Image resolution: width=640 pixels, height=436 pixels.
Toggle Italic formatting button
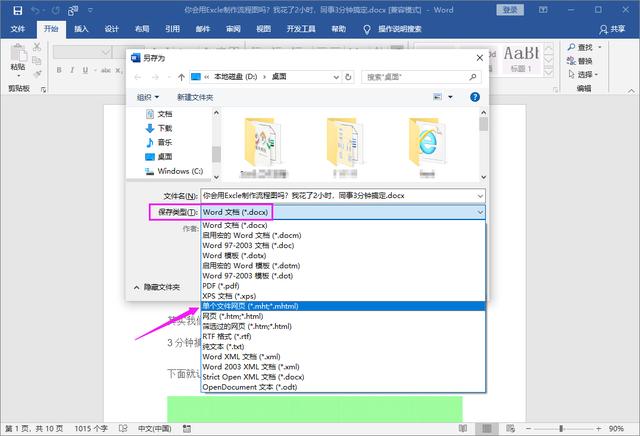tap(72, 70)
